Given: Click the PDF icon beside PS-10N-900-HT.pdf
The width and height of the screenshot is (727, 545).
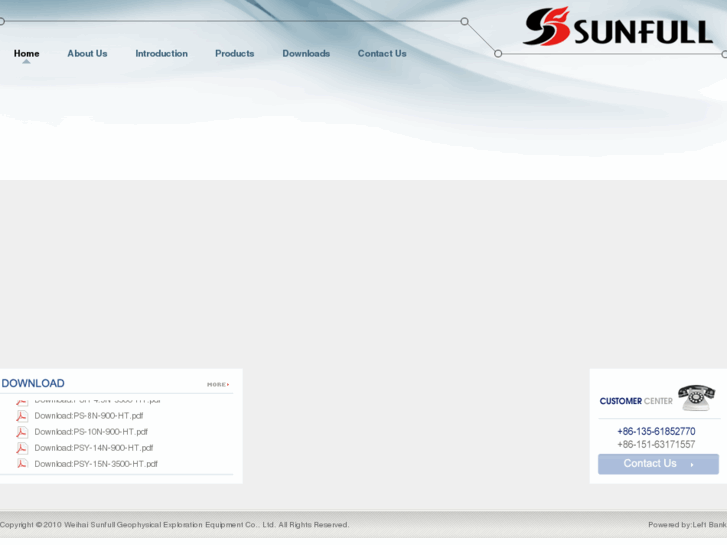Looking at the screenshot, I should click(x=21, y=432).
